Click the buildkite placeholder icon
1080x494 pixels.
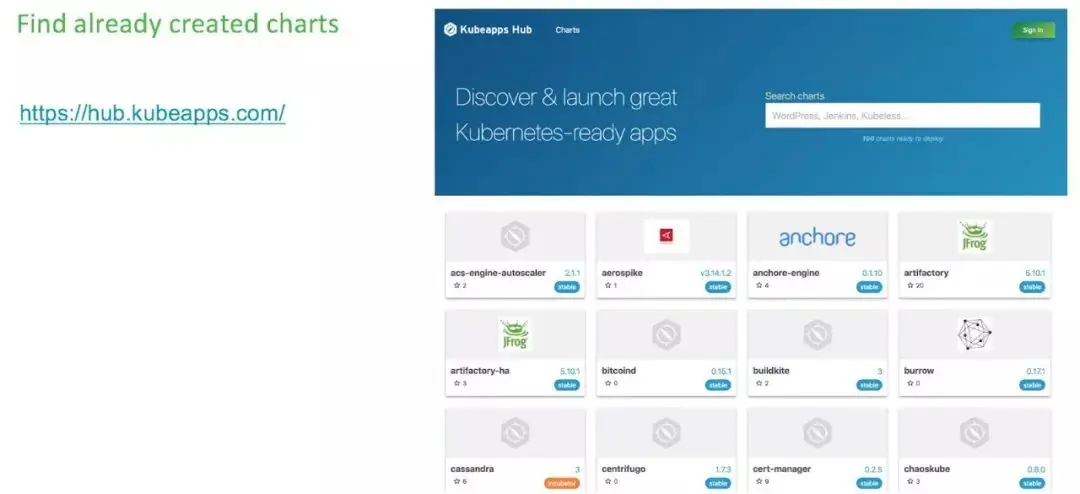(x=817, y=335)
